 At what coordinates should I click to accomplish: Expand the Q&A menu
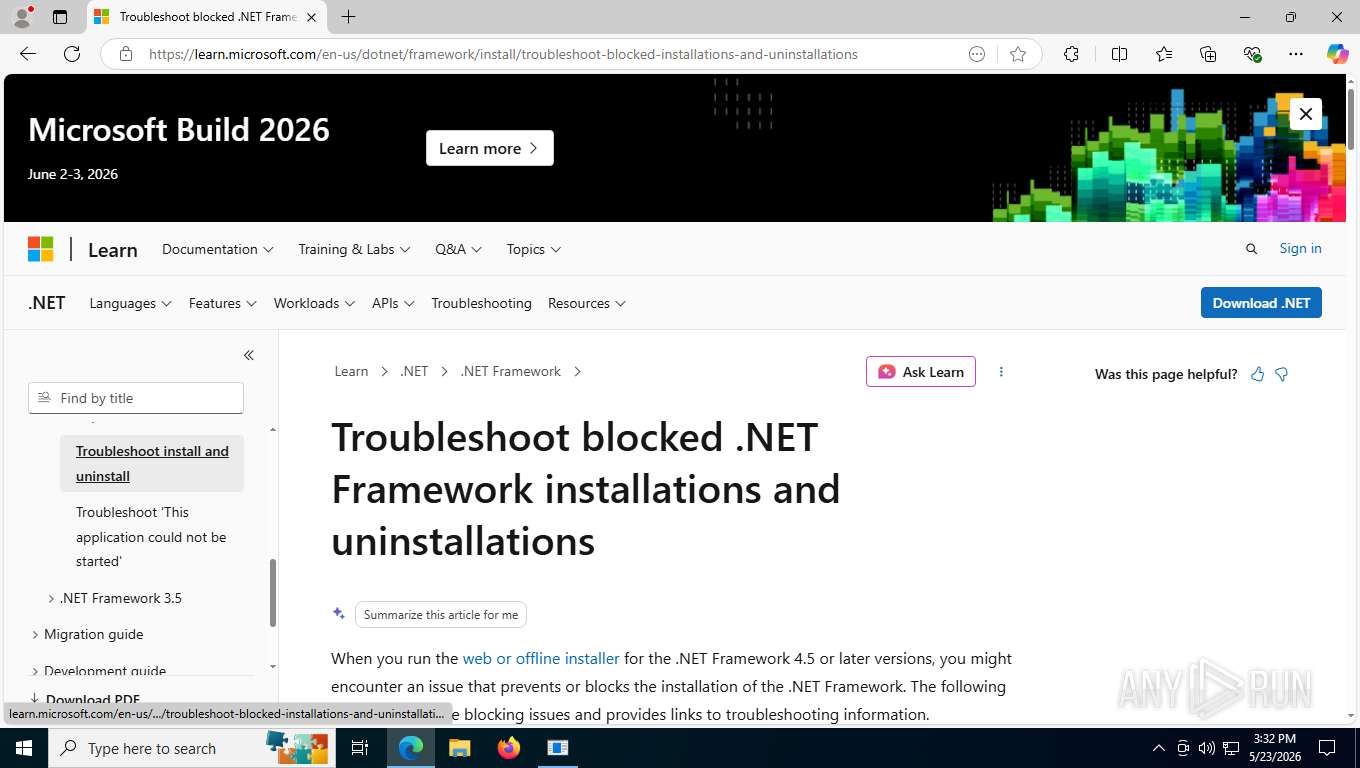(458, 249)
